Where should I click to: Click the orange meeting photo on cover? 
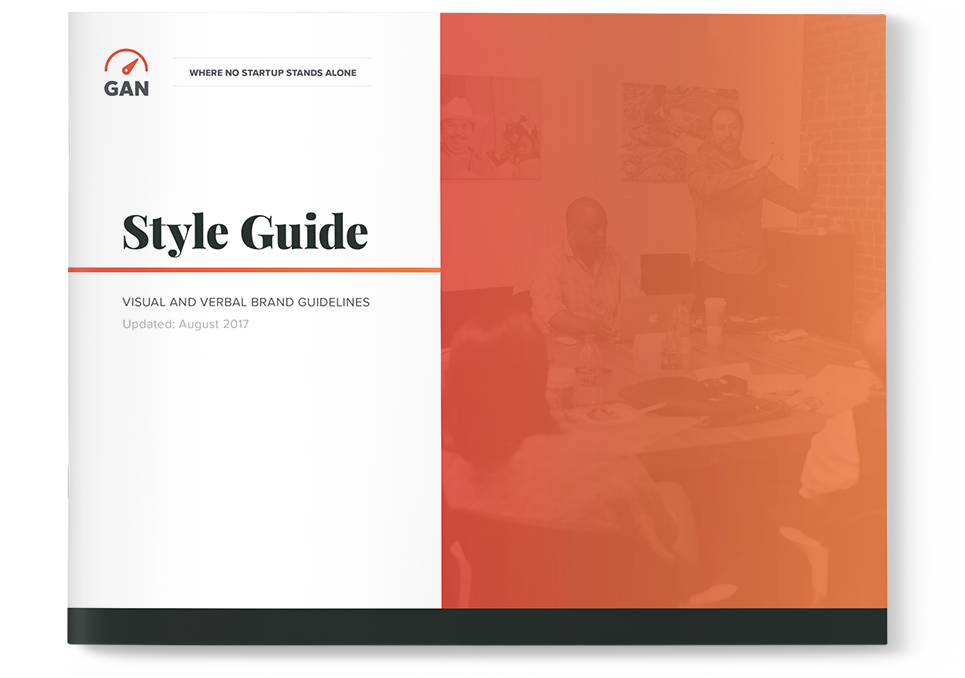coord(663,311)
